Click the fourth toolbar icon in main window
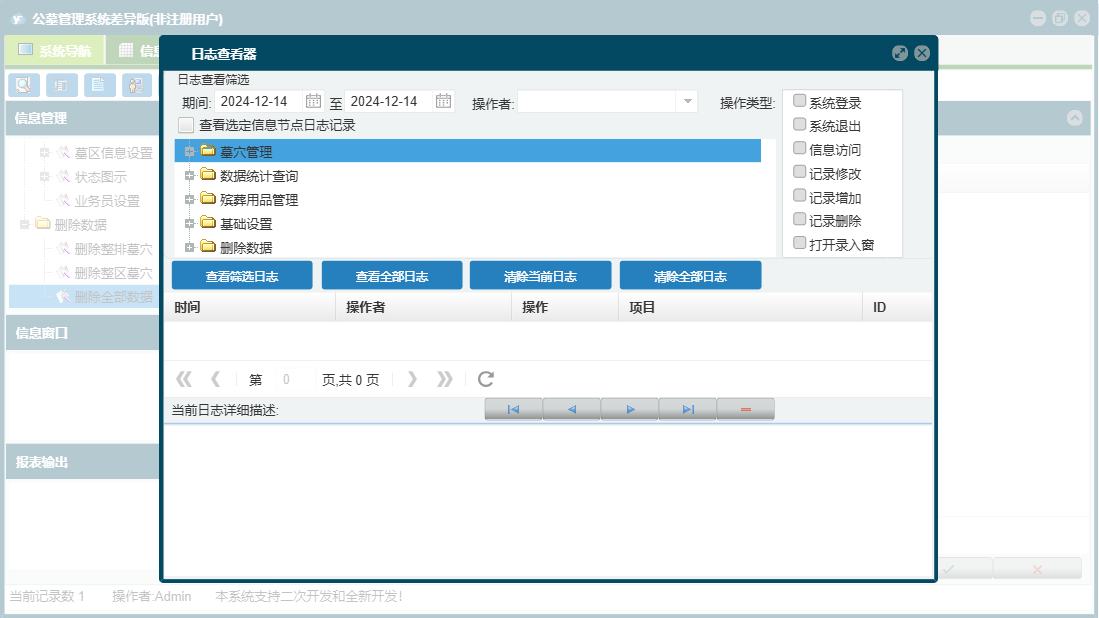The image size is (1099, 618). 137,85
